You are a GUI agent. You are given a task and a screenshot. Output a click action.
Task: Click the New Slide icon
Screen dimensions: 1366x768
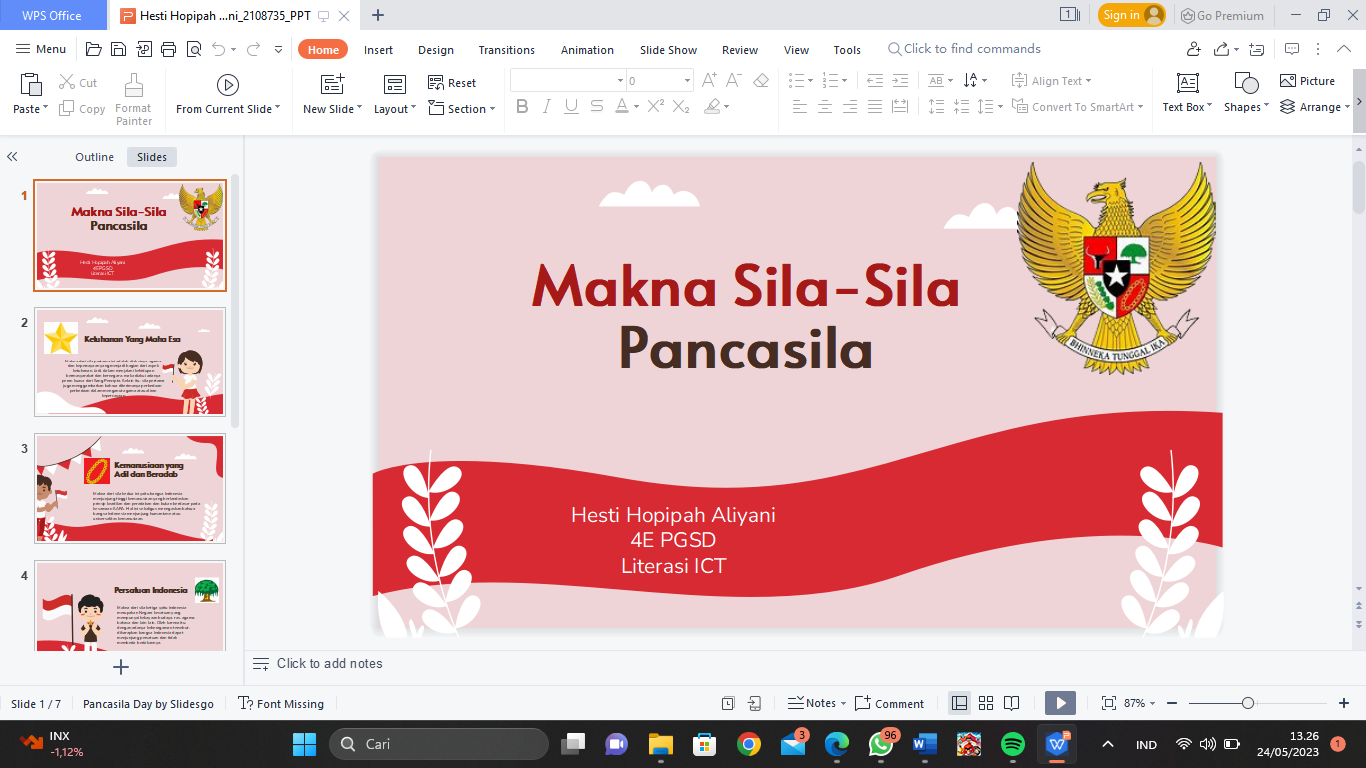(332, 86)
